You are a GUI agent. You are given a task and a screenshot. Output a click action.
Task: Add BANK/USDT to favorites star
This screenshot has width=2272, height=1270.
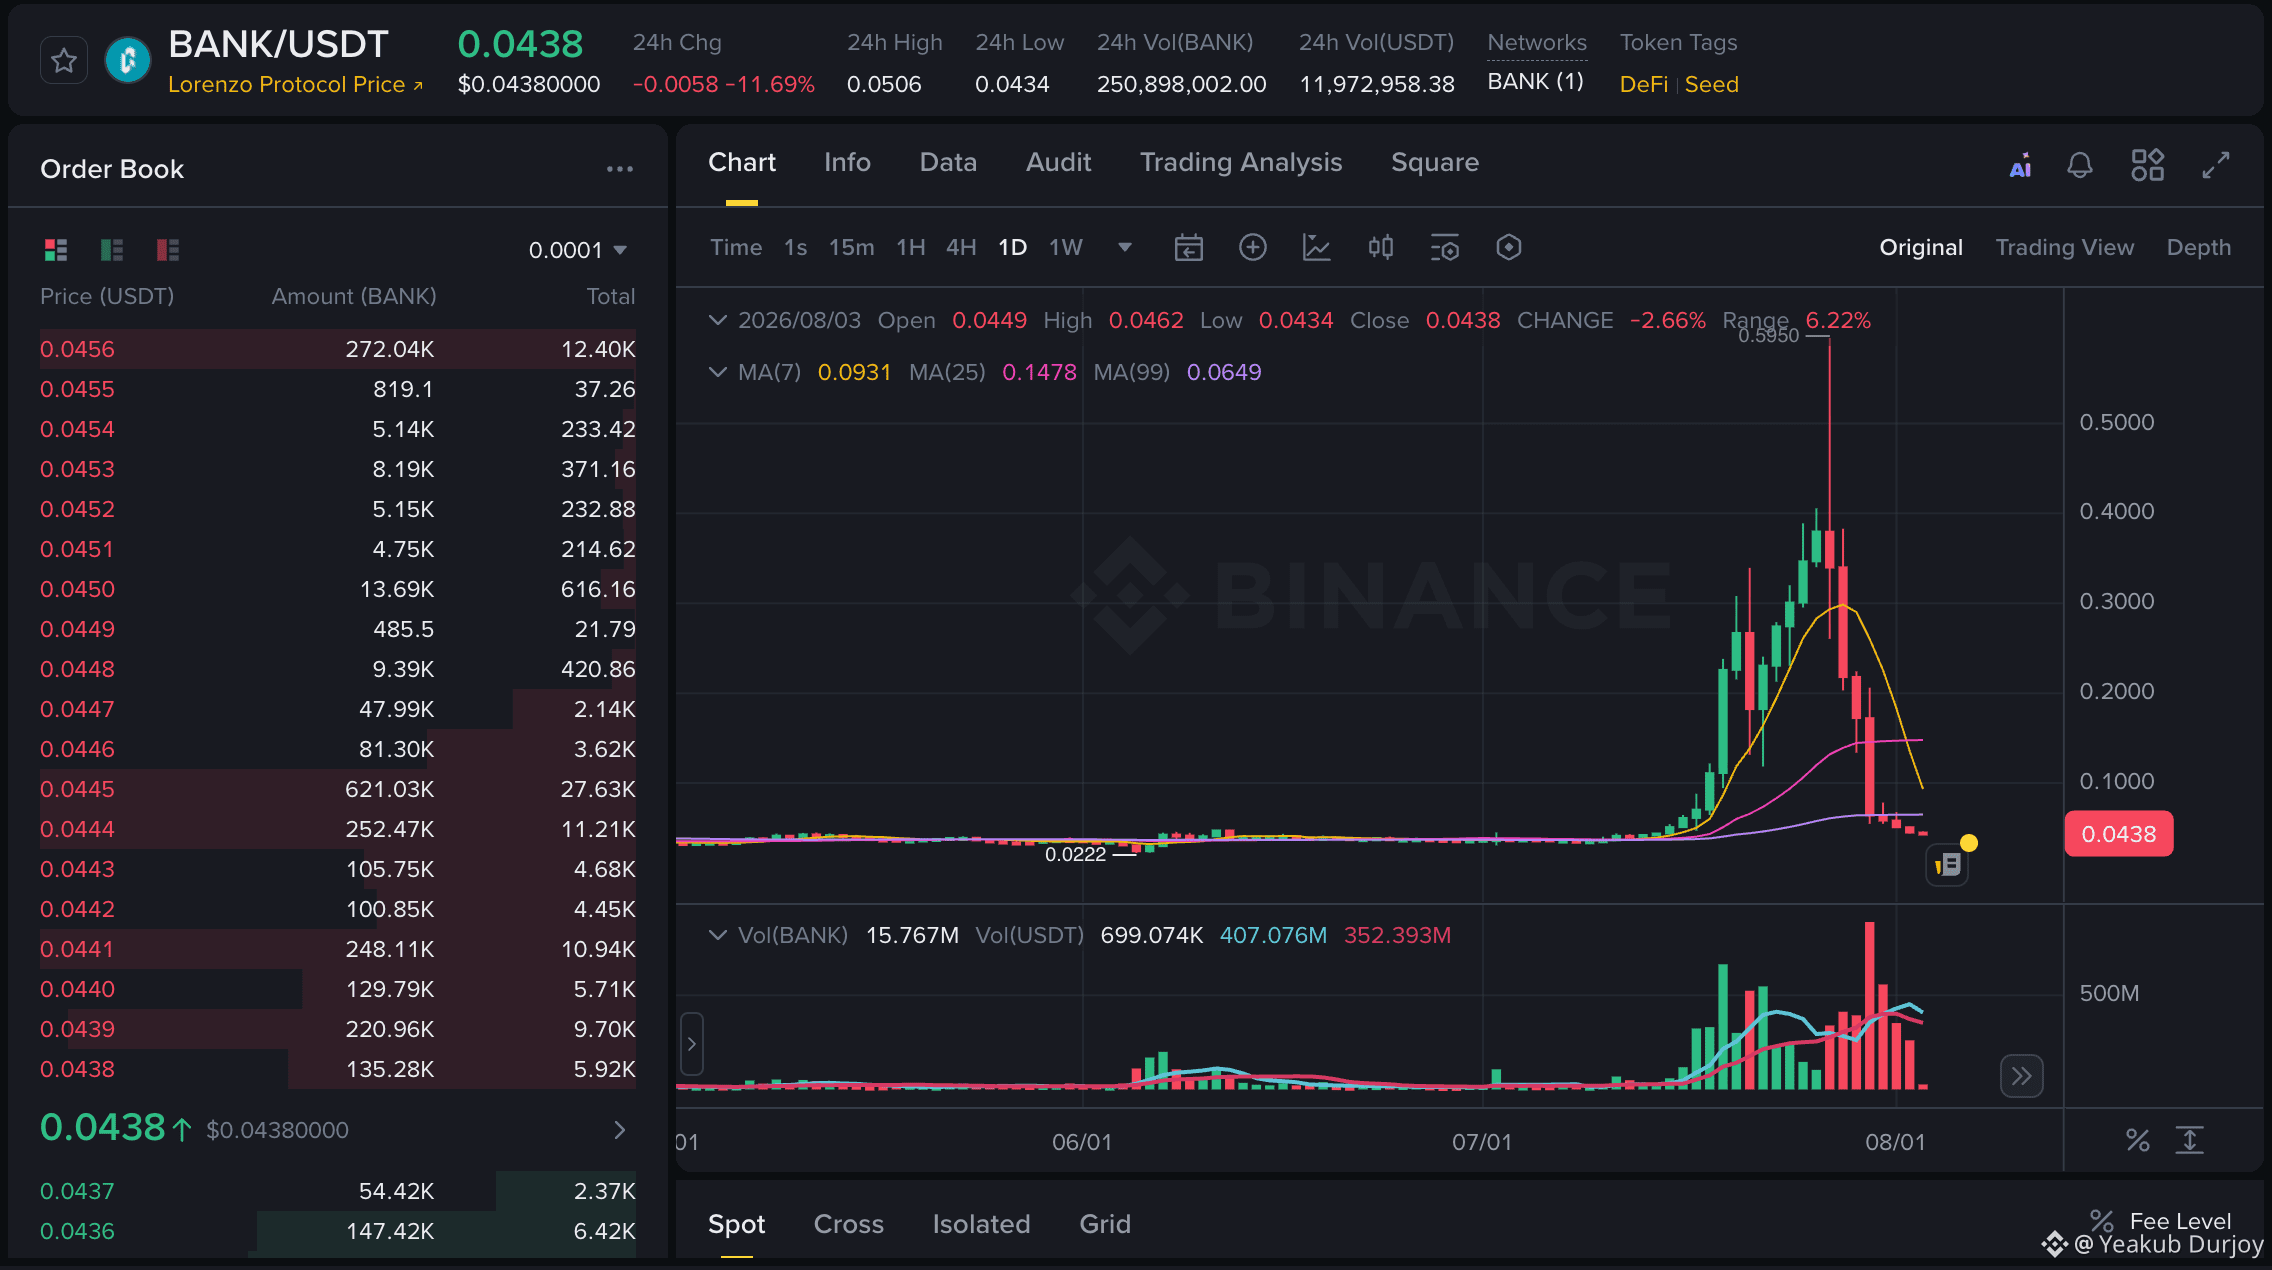click(64, 61)
